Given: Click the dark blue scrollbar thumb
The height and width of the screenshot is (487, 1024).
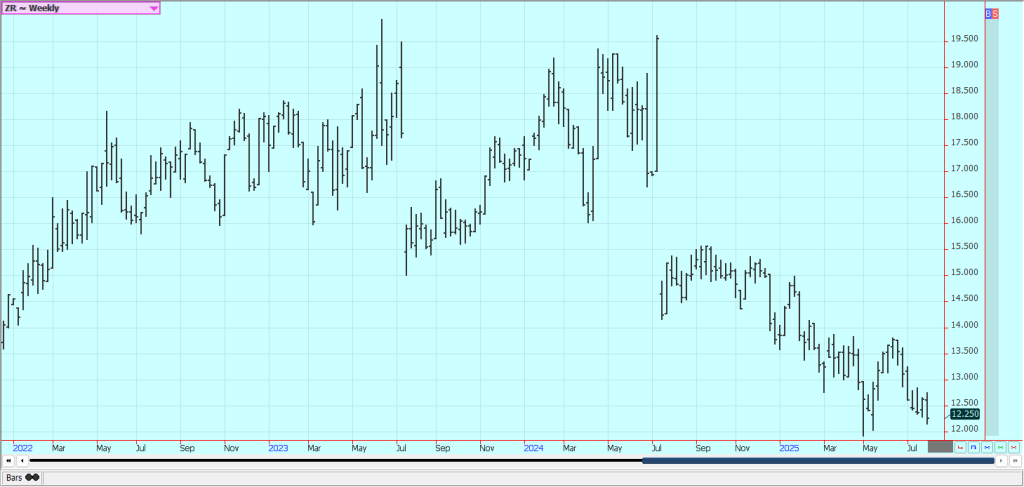Looking at the screenshot, I should [x=818, y=461].
